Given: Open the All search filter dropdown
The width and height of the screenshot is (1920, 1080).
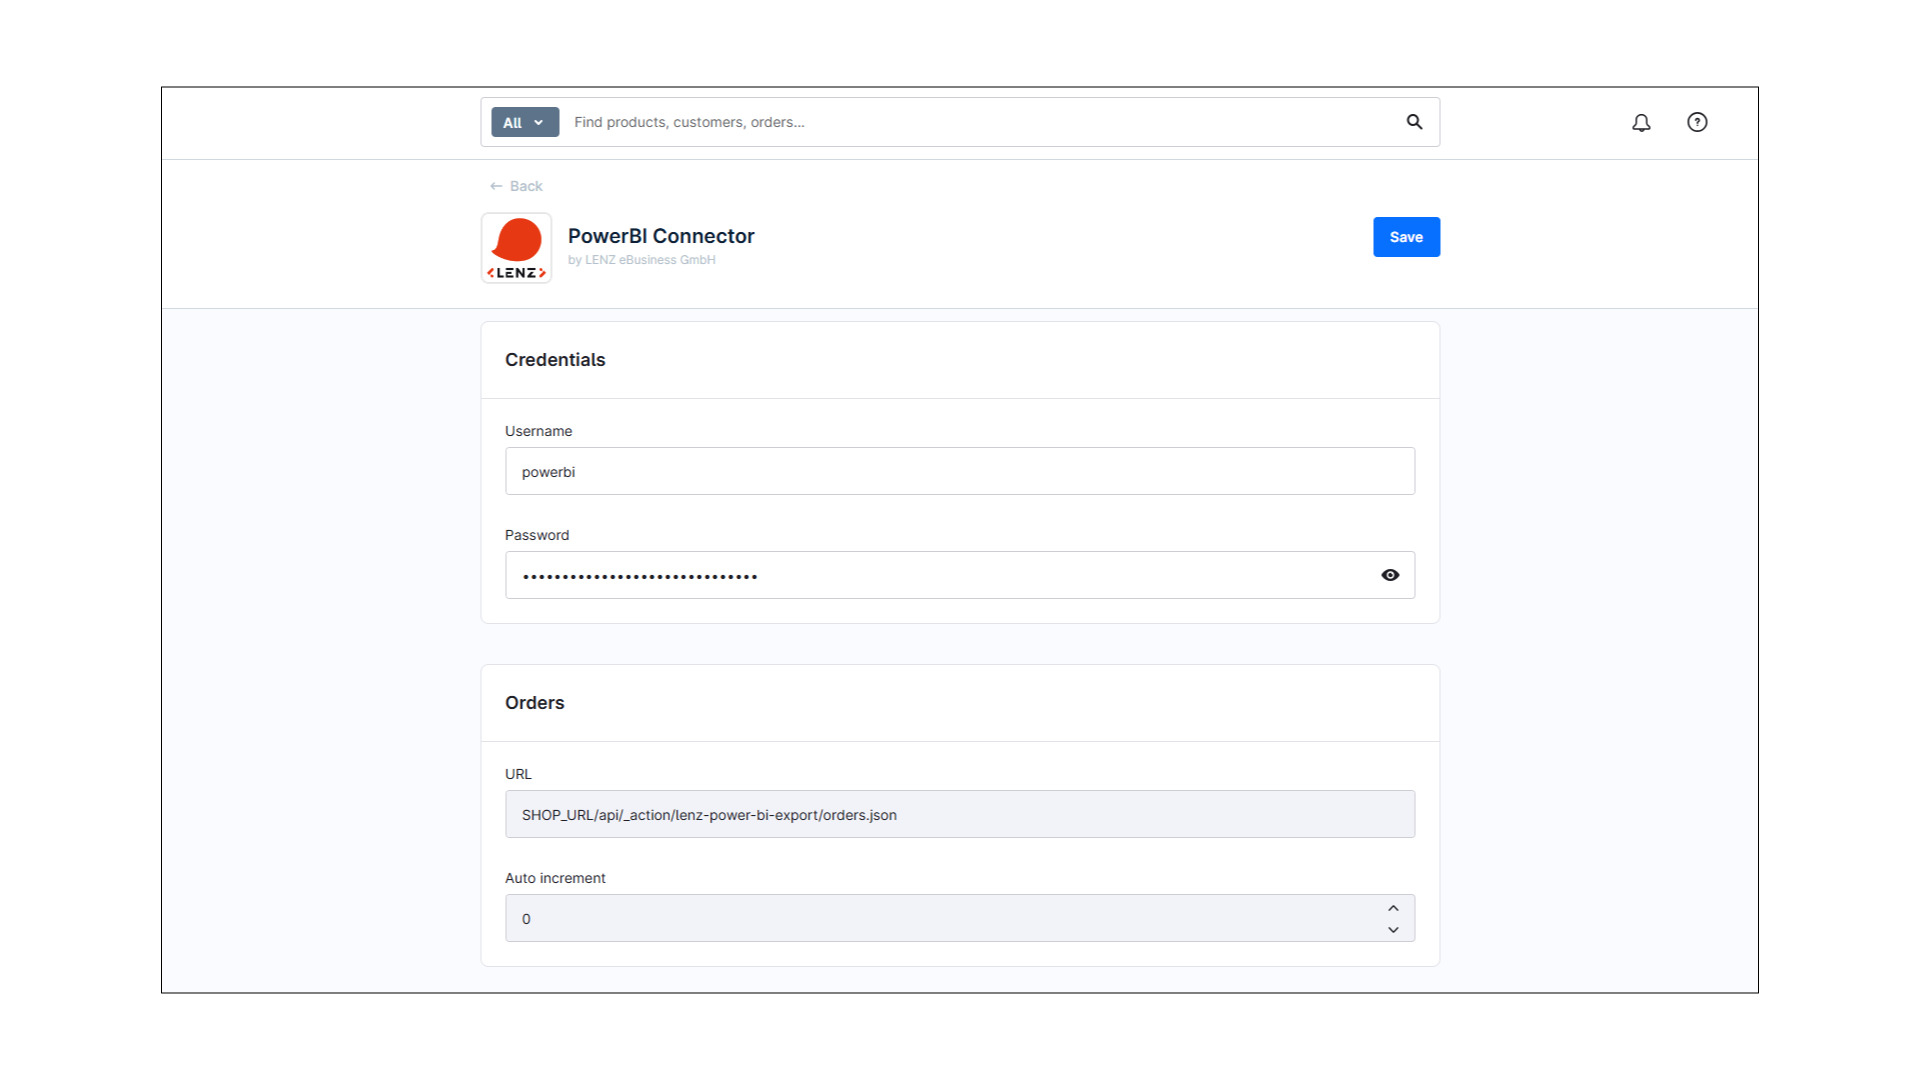Looking at the screenshot, I should [x=524, y=122].
